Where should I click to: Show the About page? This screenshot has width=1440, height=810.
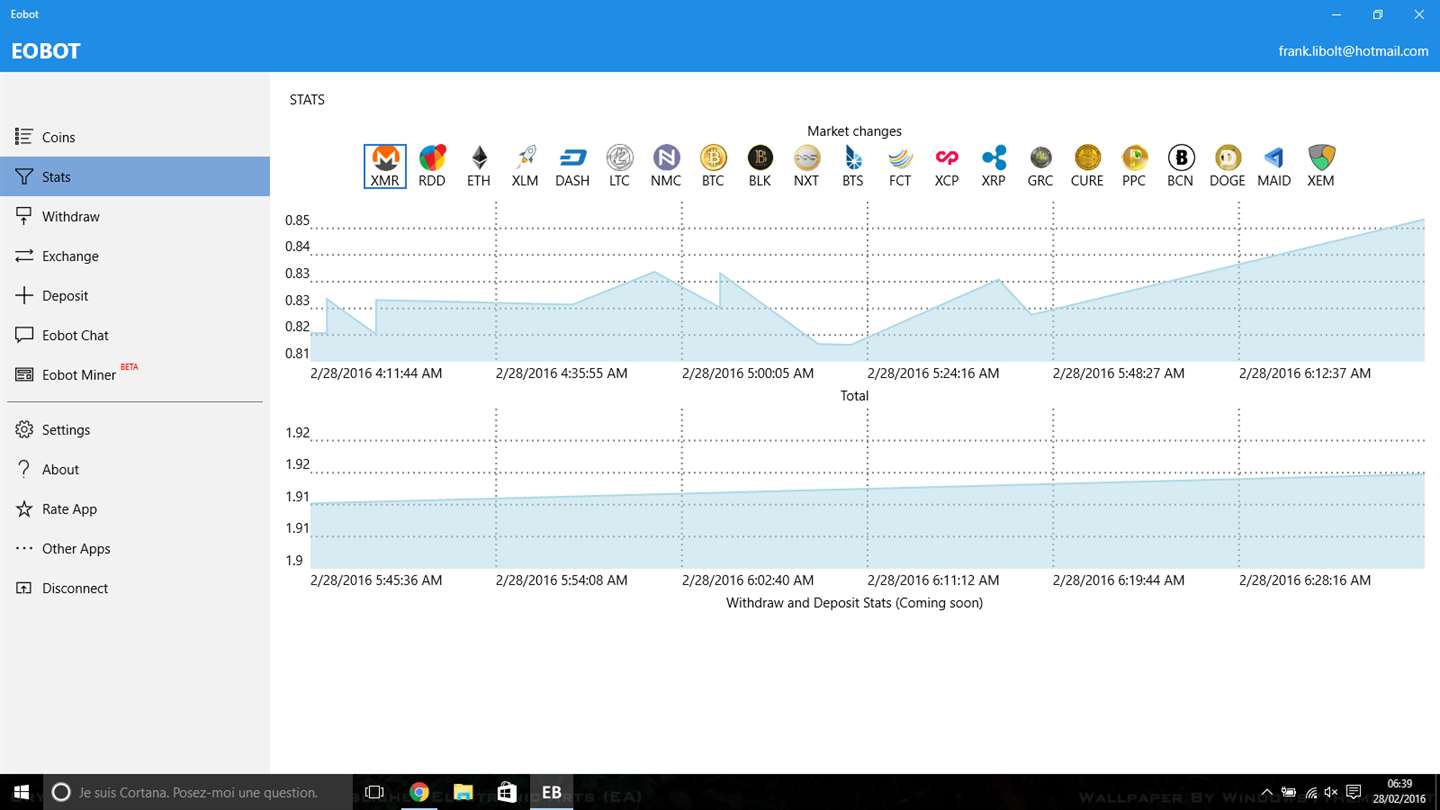click(x=135, y=469)
